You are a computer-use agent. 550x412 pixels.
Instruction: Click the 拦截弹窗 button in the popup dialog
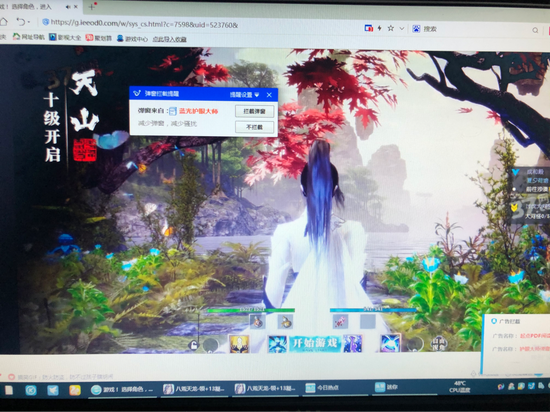254,111
